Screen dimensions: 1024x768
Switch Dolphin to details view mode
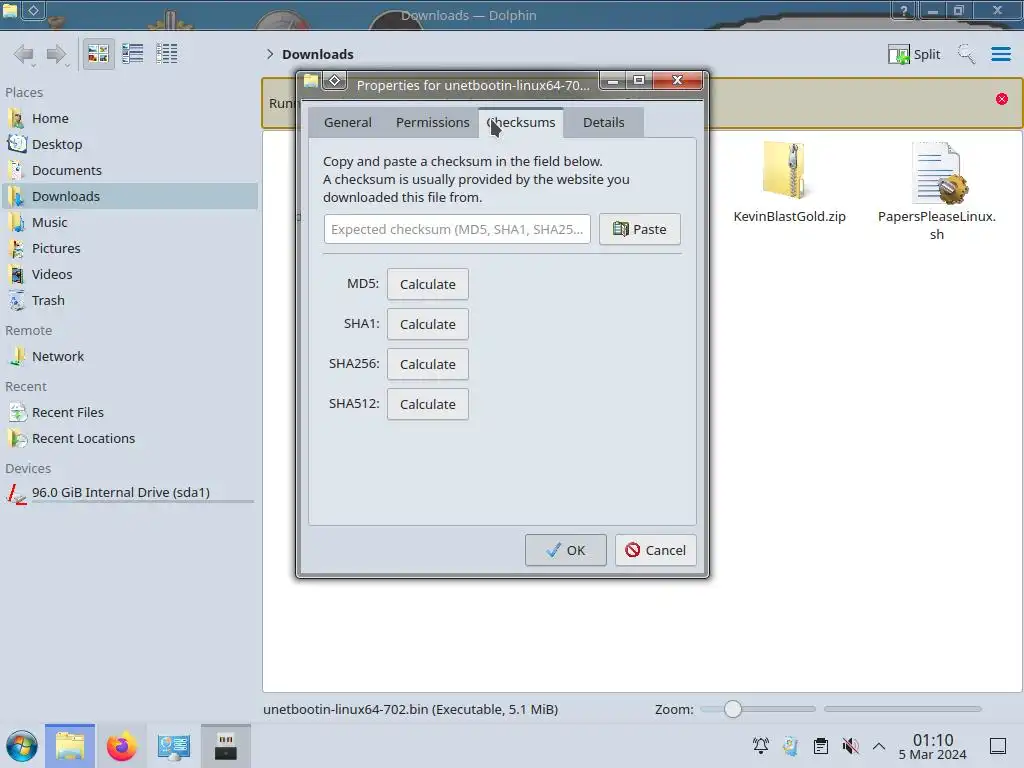click(x=167, y=54)
